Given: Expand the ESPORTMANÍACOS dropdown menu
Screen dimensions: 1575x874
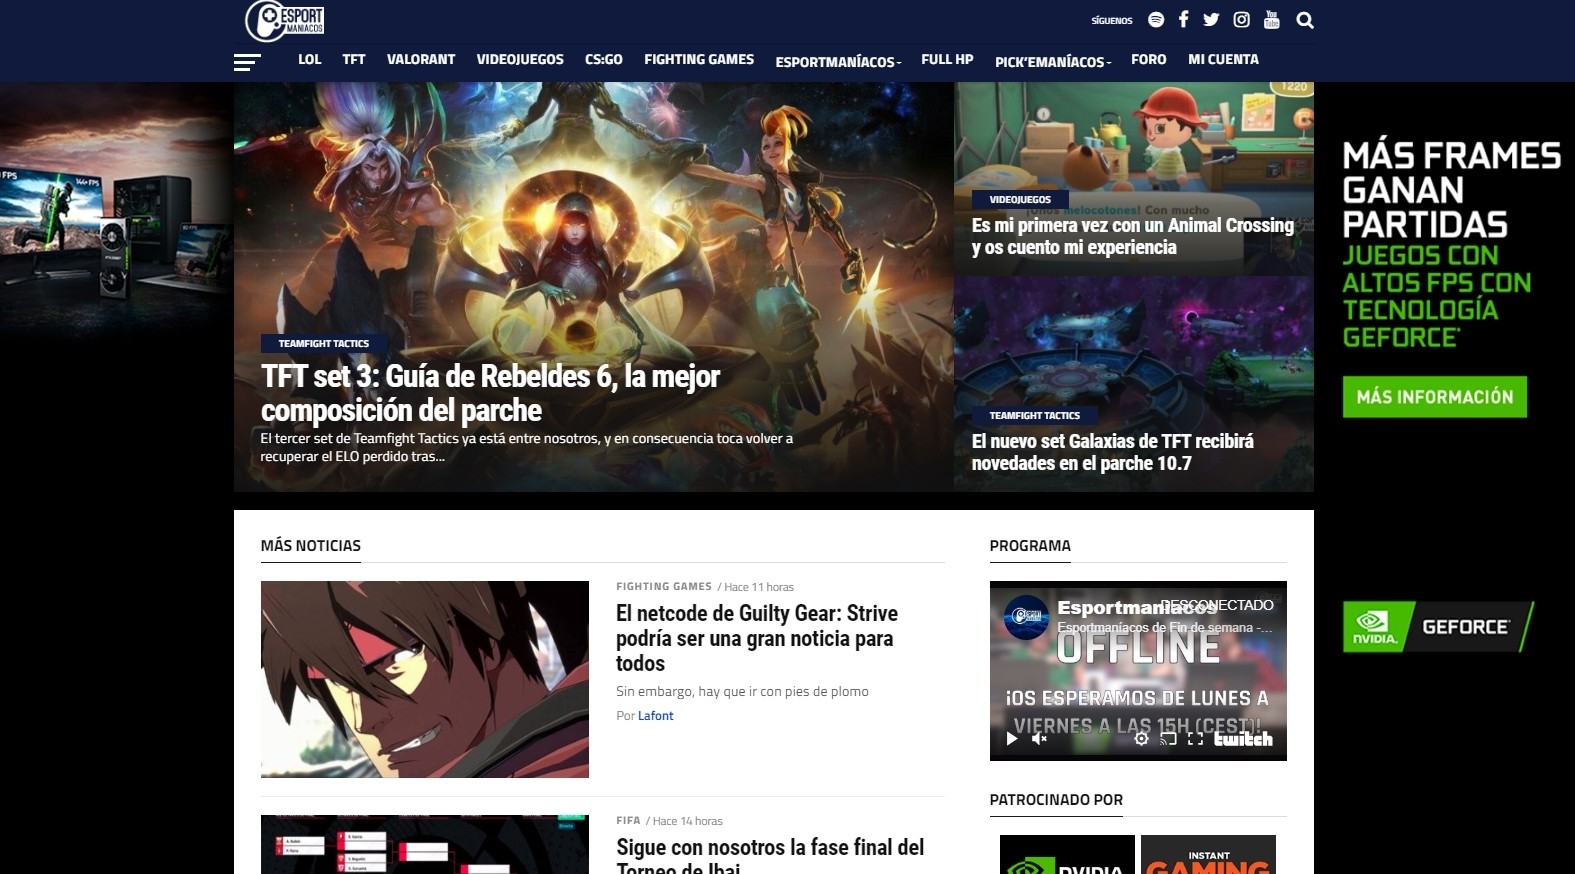Looking at the screenshot, I should [837, 62].
